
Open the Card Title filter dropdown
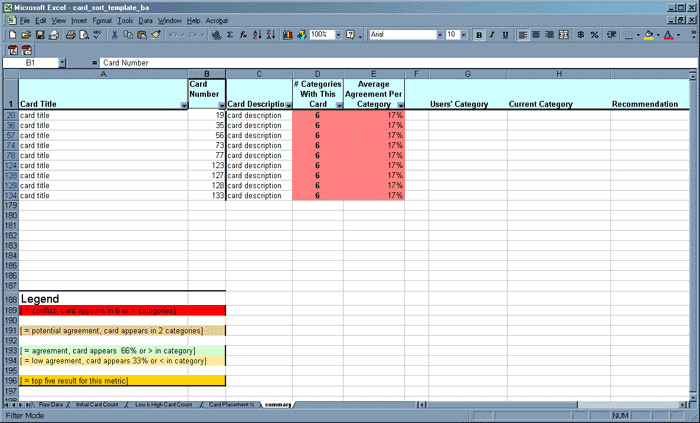[182, 105]
